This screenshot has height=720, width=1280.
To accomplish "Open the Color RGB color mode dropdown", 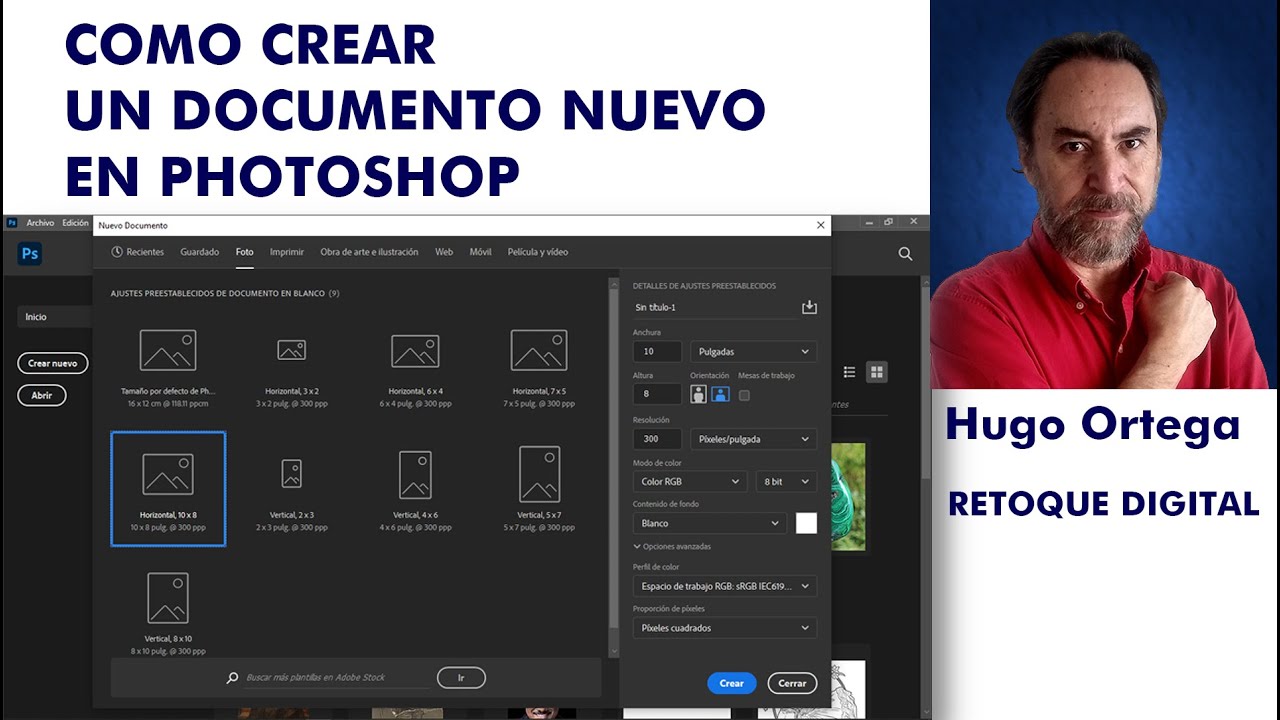I will (690, 482).
